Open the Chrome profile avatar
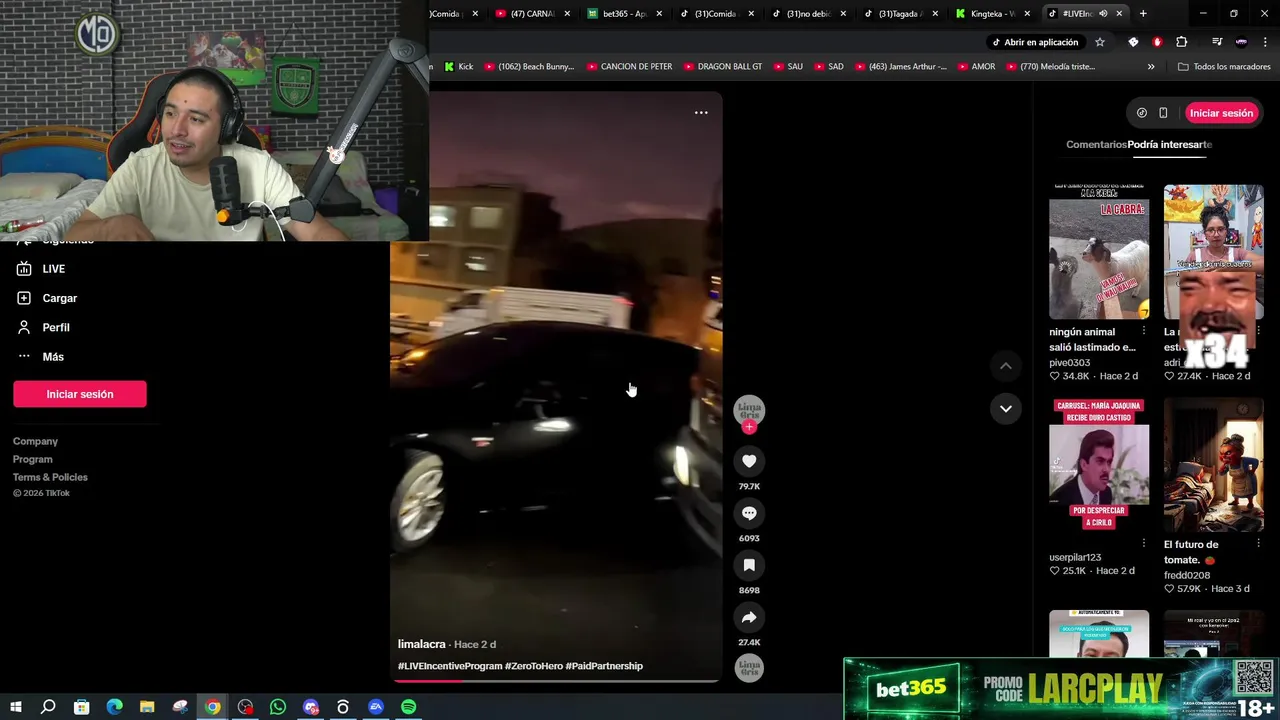This screenshot has width=1280, height=720. 1241,42
